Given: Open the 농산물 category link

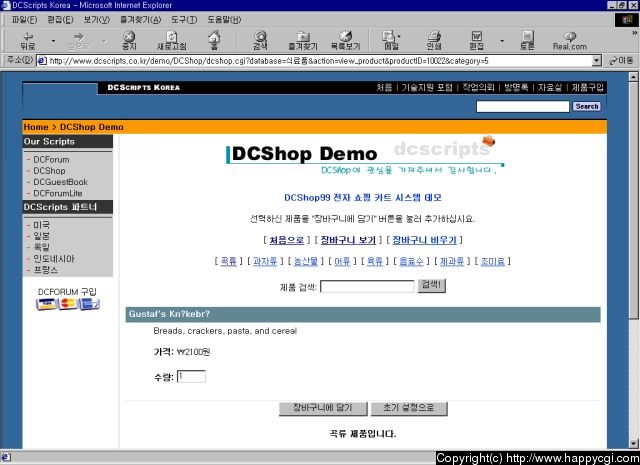Looking at the screenshot, I should 306,261.
